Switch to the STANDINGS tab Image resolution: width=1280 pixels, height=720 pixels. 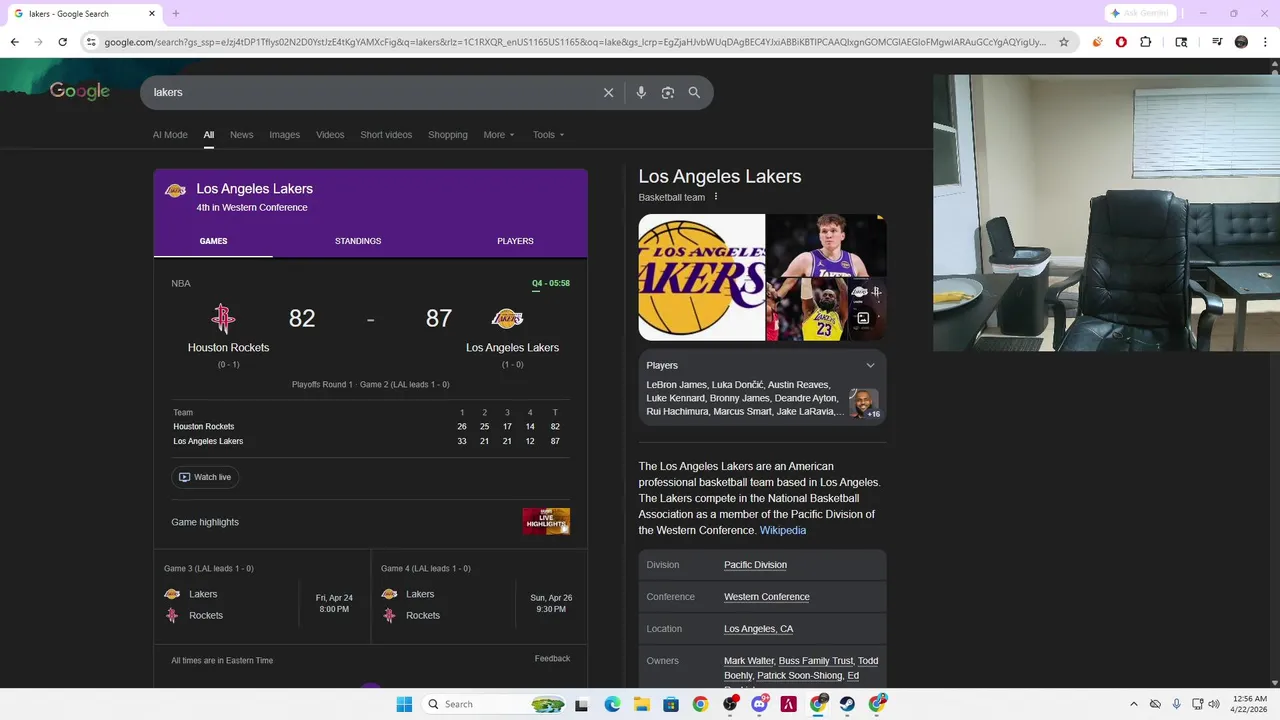358,241
